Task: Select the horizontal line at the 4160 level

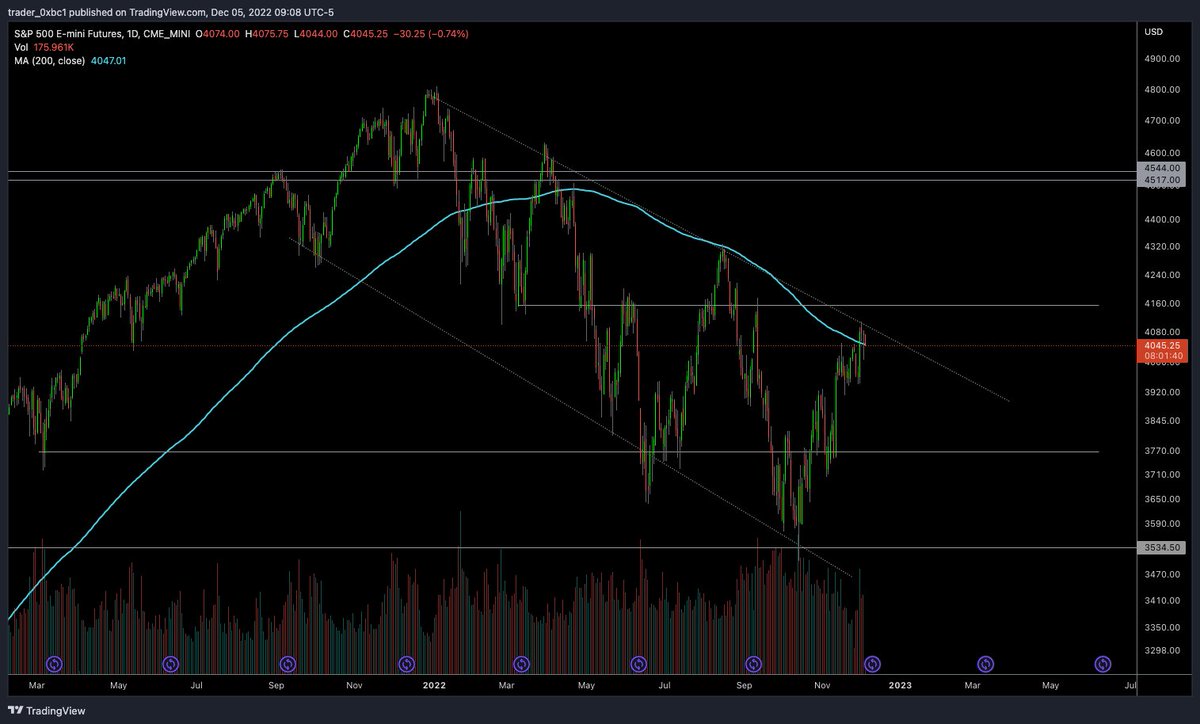Action: click(808, 305)
